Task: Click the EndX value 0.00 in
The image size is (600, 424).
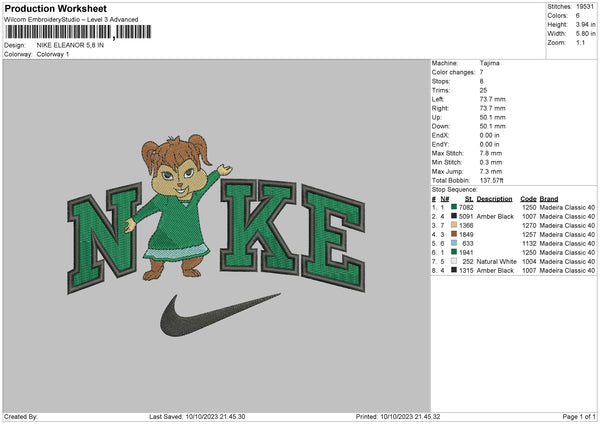Action: [x=489, y=135]
